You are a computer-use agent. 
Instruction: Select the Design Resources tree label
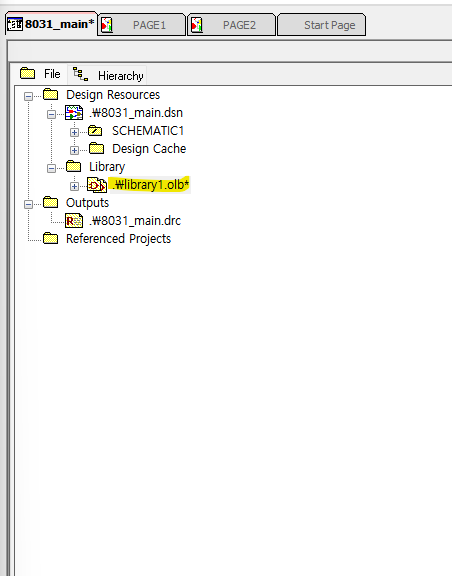[x=113, y=95]
